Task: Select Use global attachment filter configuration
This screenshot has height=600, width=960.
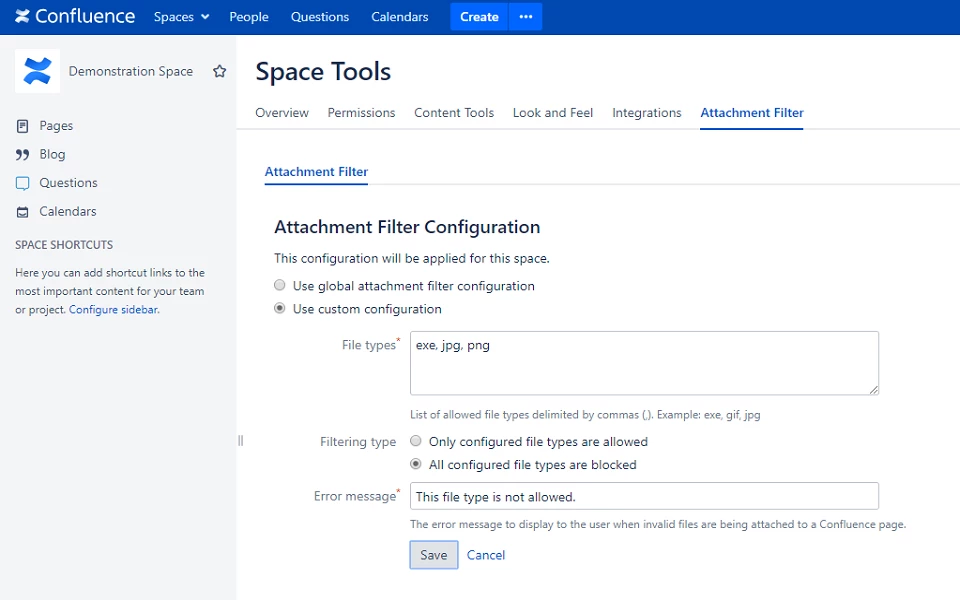Action: coord(280,286)
